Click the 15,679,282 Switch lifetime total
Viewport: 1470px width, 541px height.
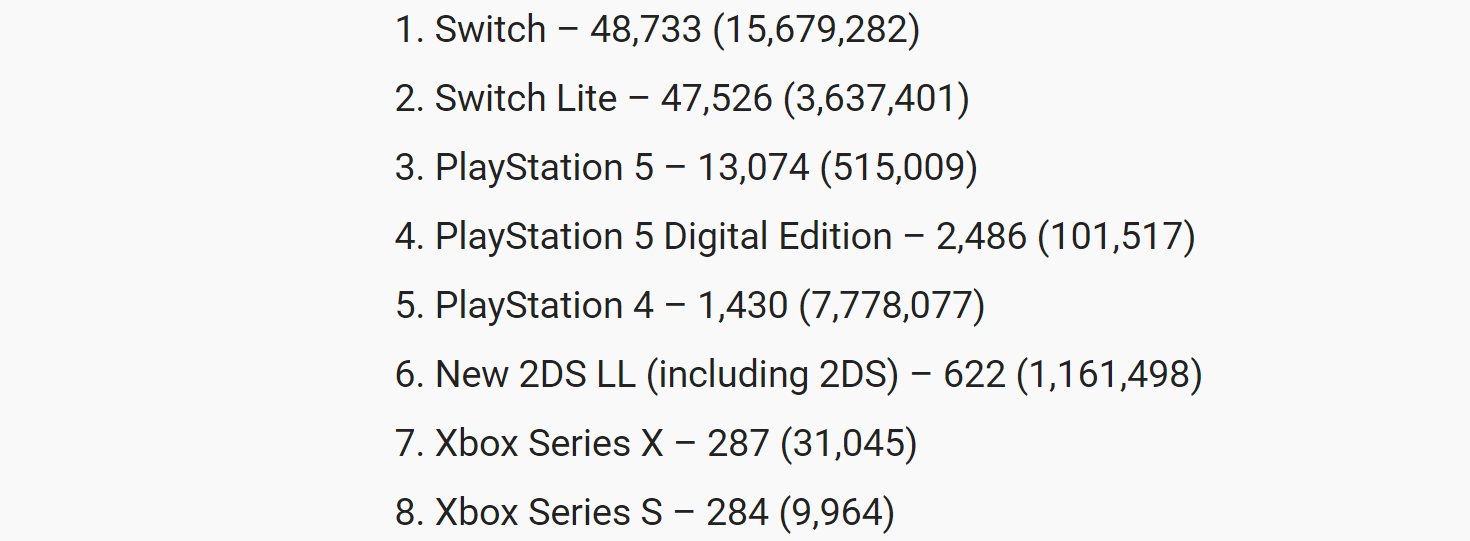pyautogui.click(x=816, y=30)
